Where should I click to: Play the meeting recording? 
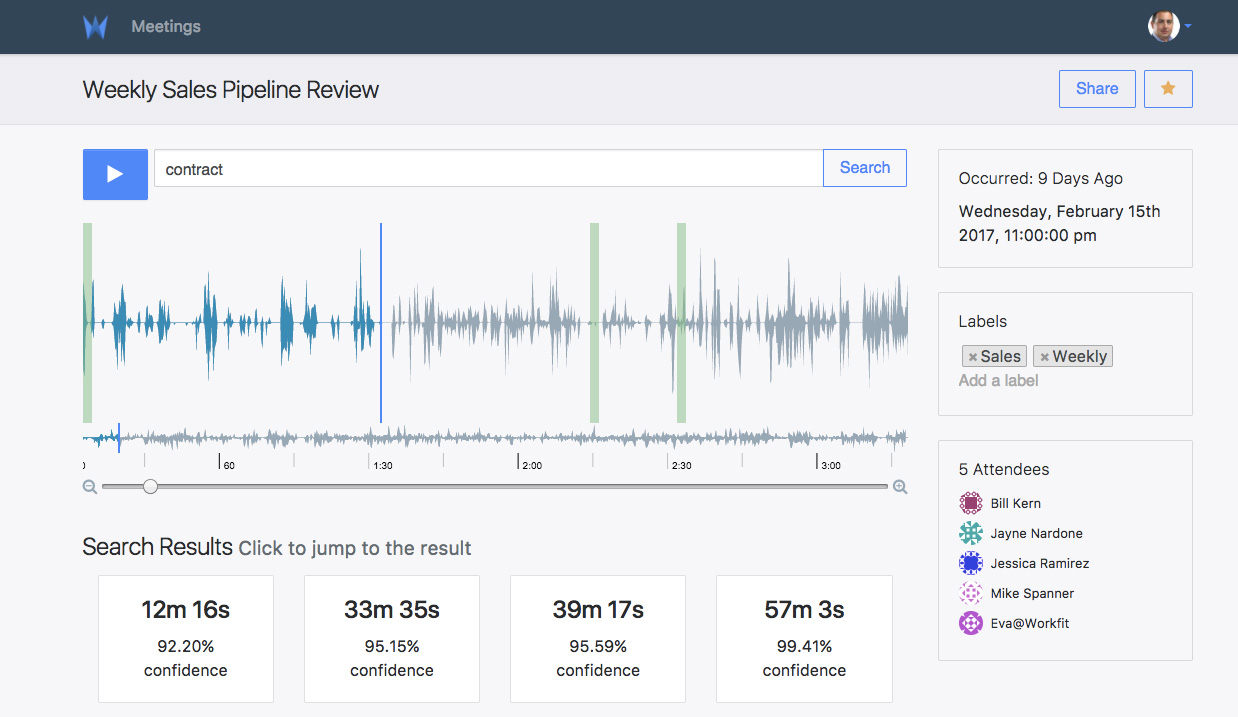click(115, 174)
